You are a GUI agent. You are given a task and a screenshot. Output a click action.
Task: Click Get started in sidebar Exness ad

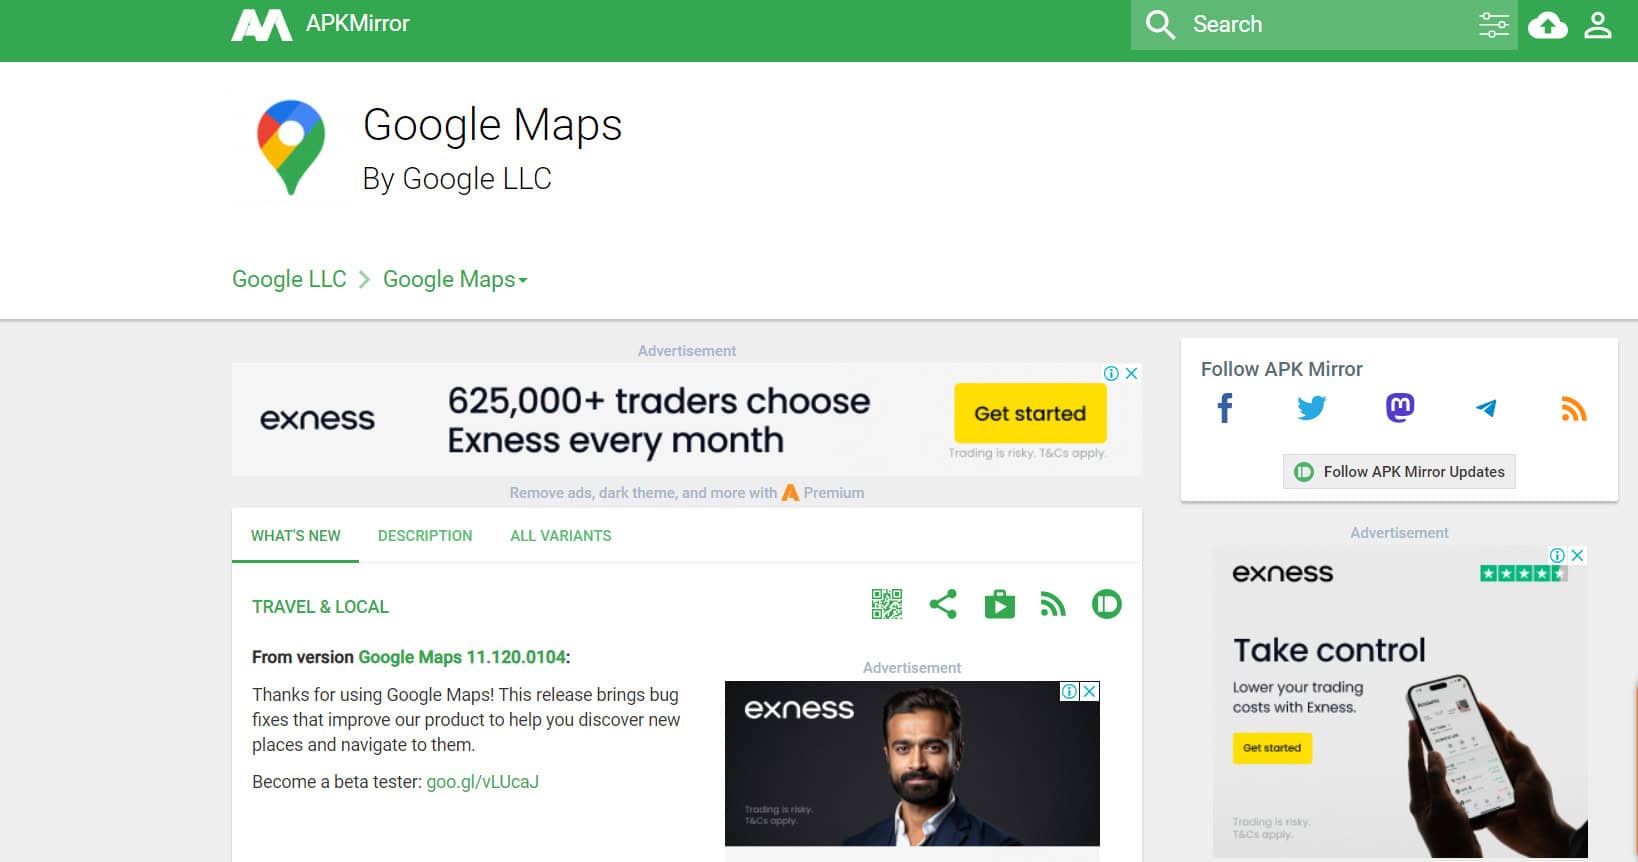(x=1272, y=748)
